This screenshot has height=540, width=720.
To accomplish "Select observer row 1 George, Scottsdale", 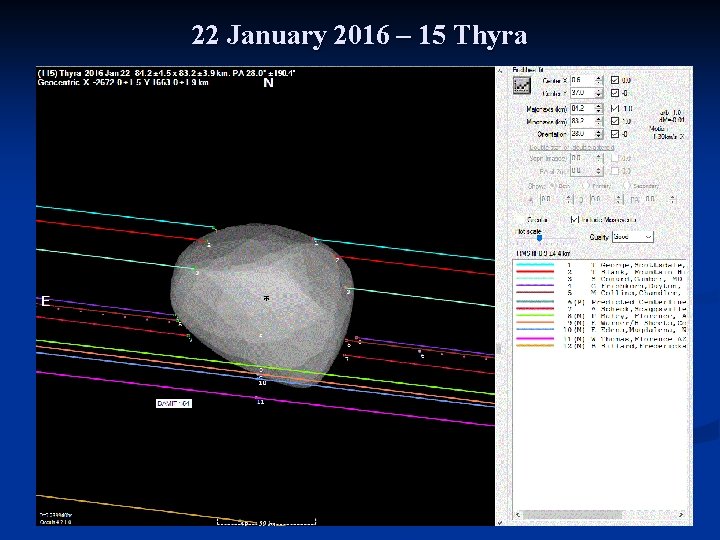I will click(x=600, y=265).
